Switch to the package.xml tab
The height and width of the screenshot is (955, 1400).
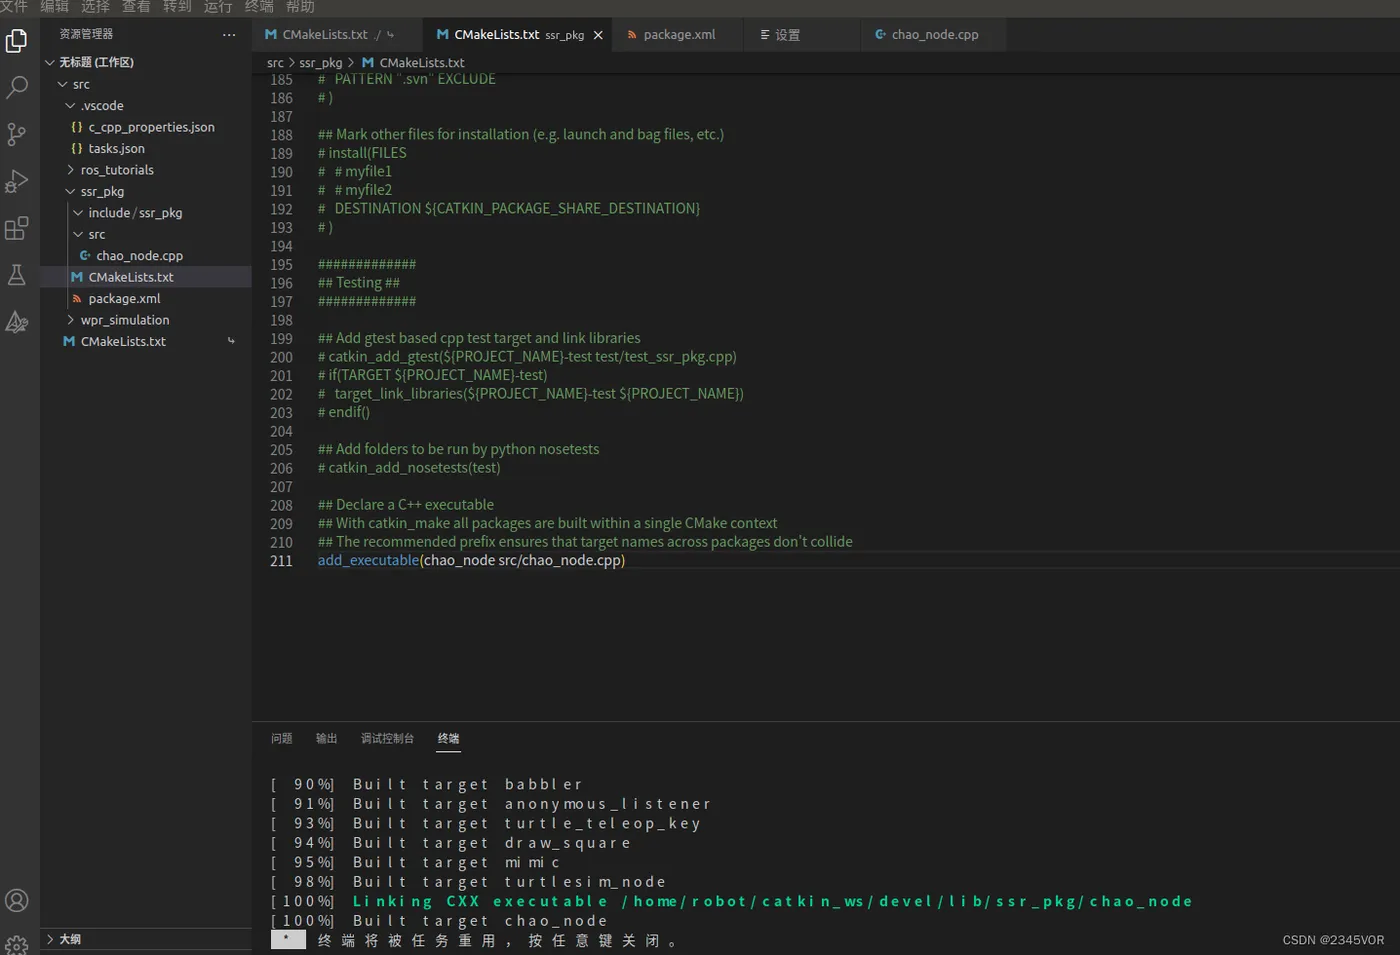679,35
